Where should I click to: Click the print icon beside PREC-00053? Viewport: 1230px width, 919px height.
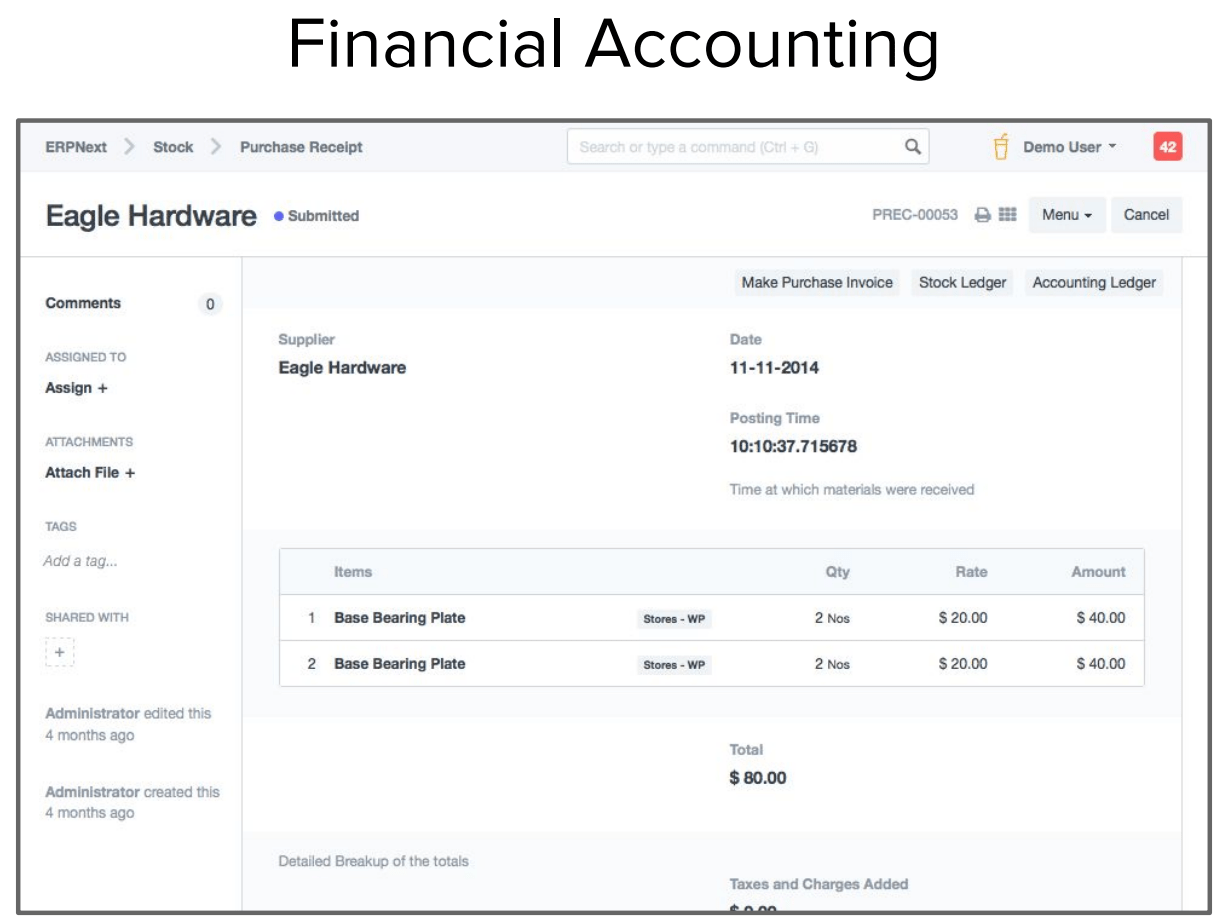(983, 215)
